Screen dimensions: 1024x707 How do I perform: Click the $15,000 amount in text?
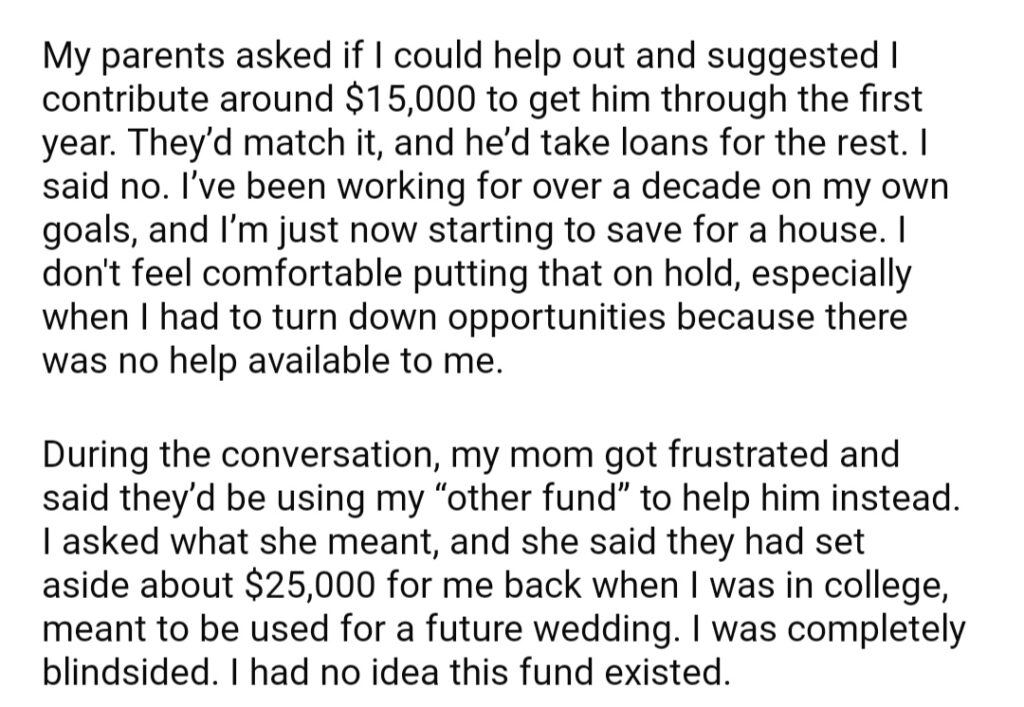coord(408,99)
